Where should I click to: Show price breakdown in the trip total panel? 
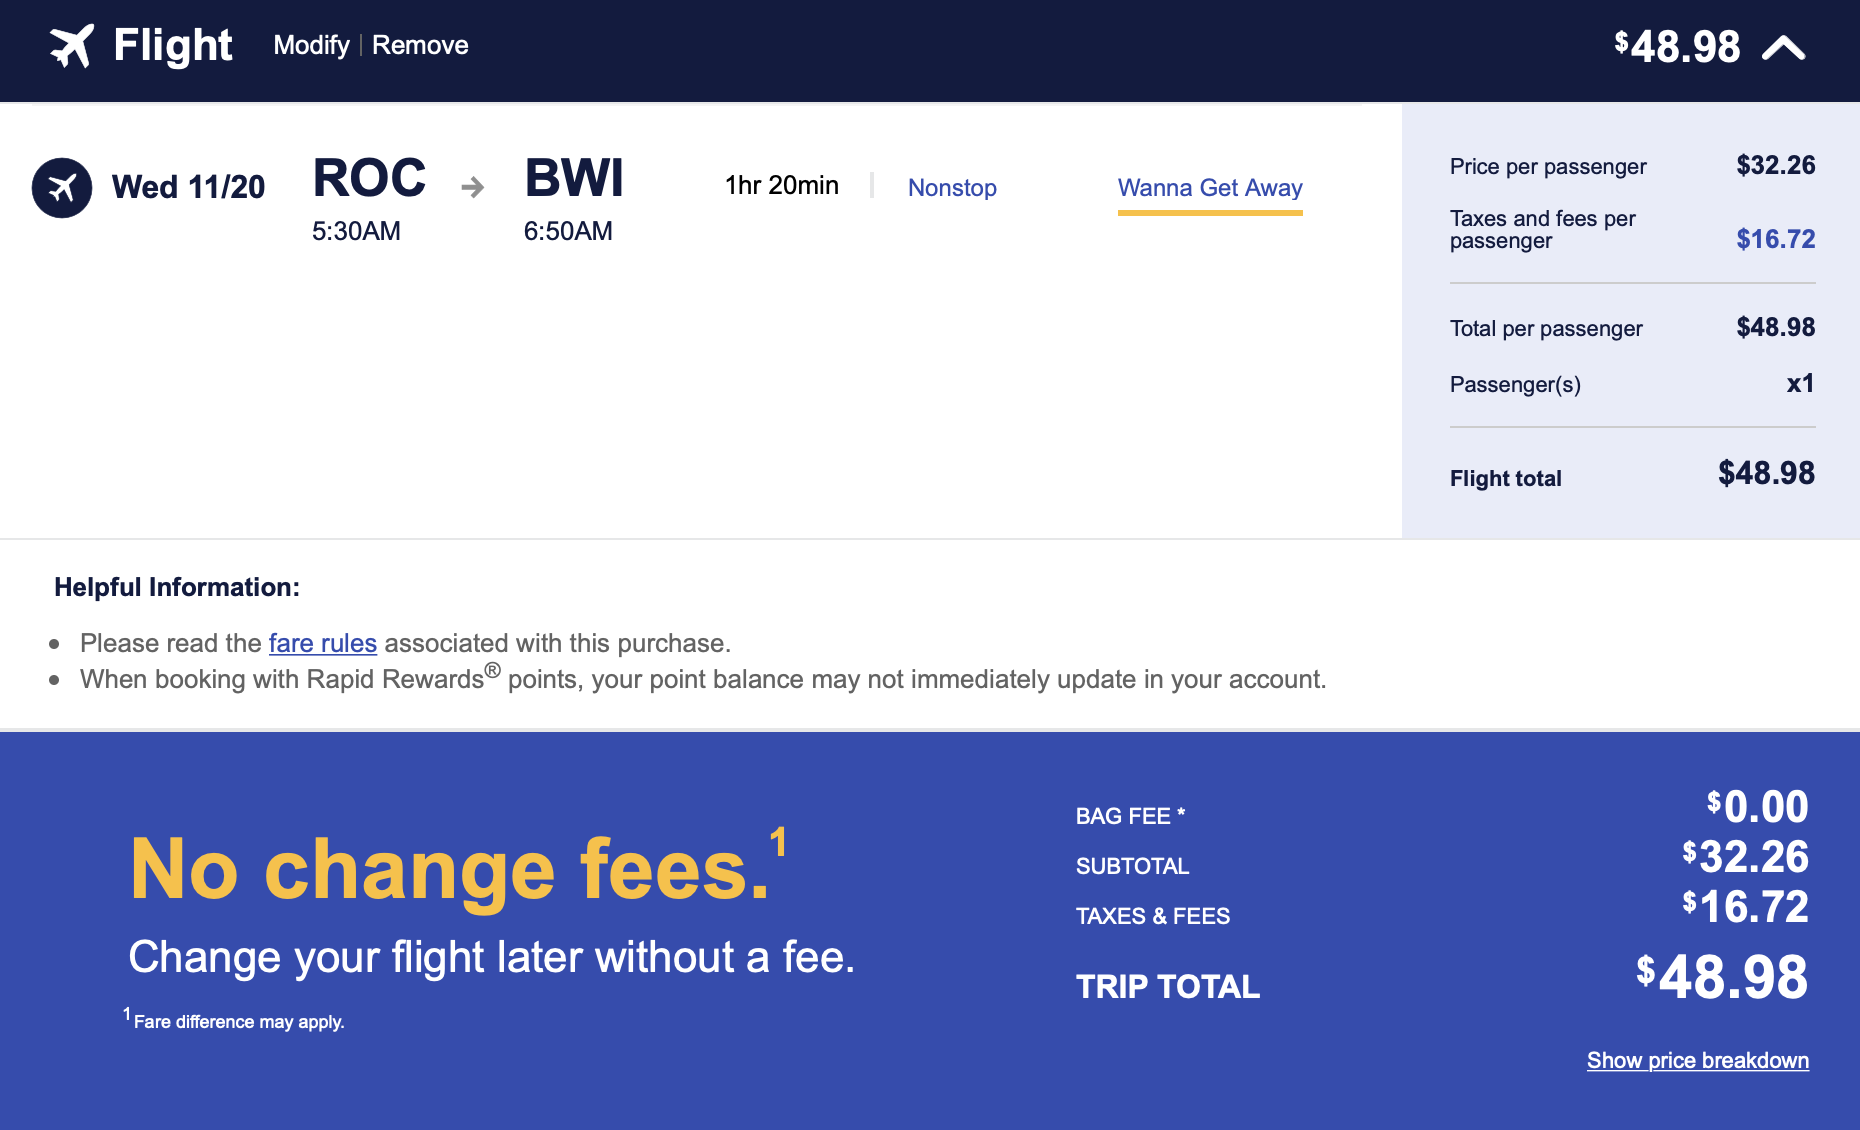(1698, 1061)
